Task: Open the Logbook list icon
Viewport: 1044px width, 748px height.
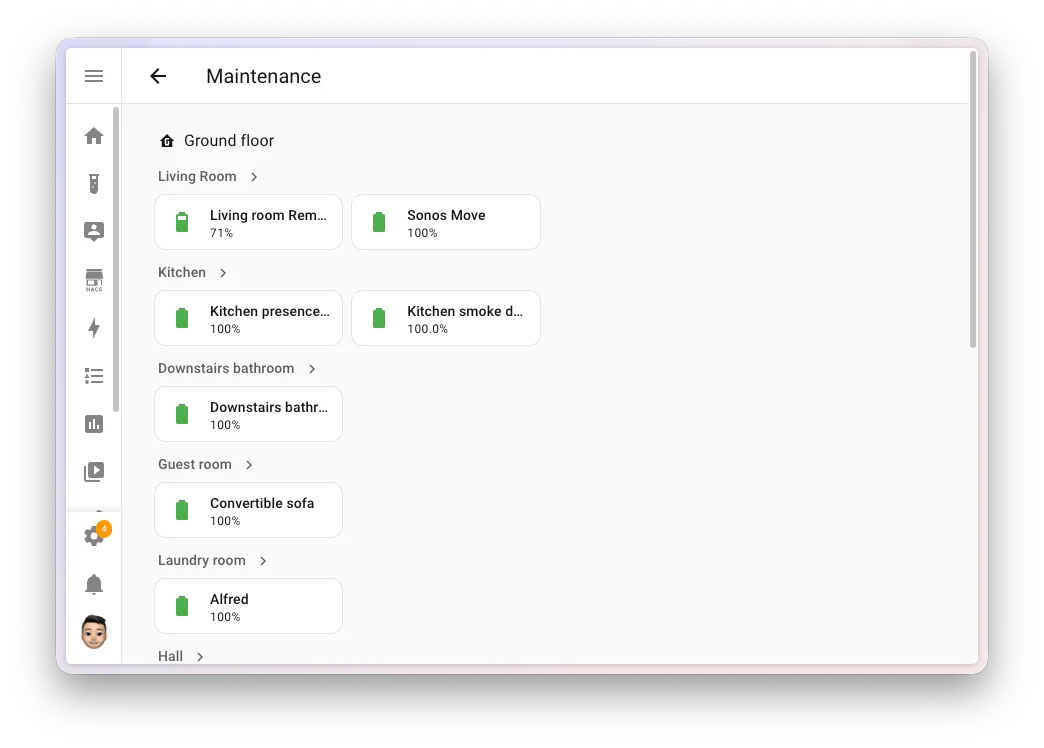Action: click(x=94, y=376)
